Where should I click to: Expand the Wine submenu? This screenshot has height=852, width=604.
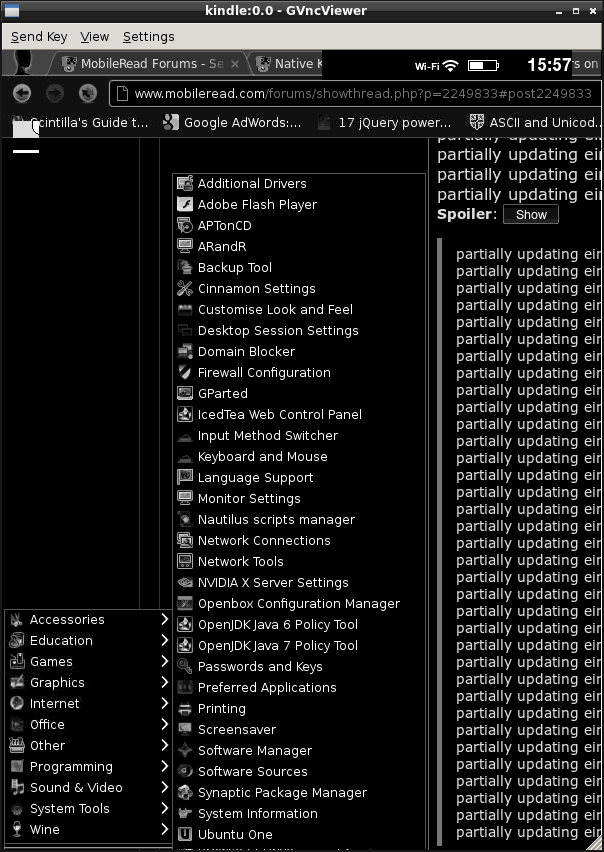coord(88,829)
